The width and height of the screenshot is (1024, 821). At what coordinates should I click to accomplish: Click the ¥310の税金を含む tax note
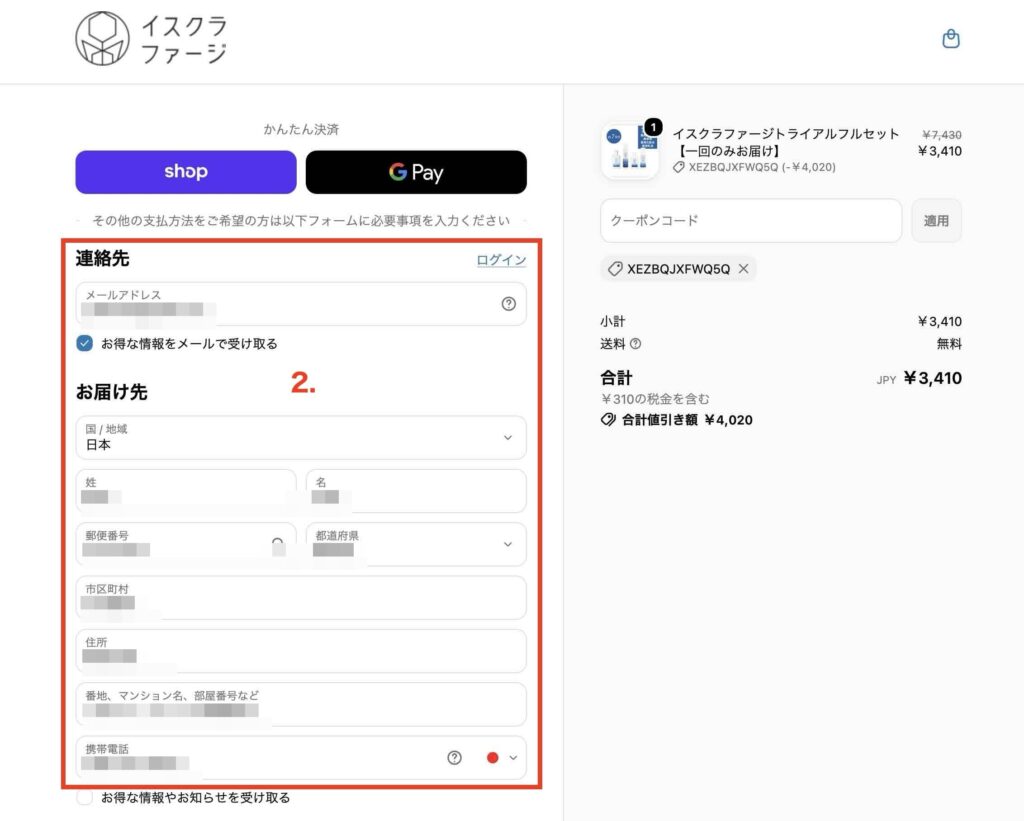tap(655, 398)
